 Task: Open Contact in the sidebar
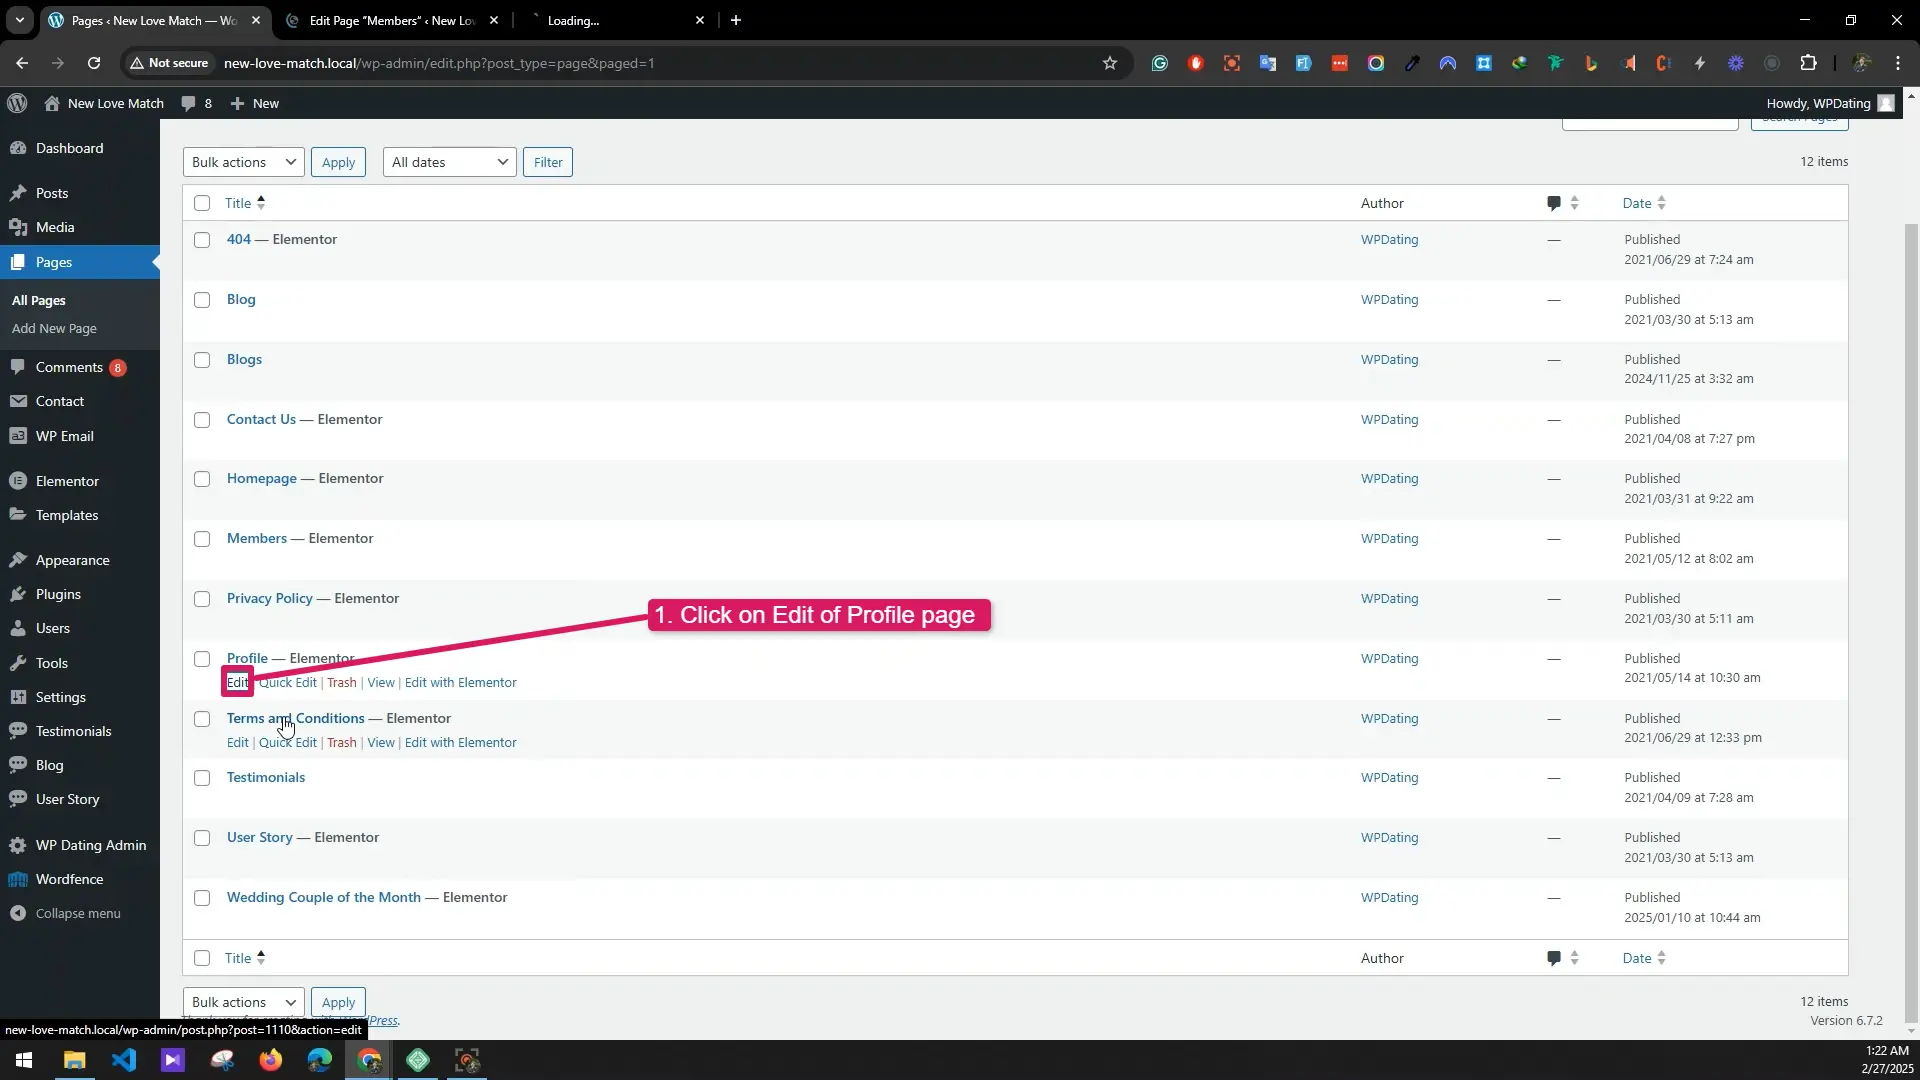(x=60, y=401)
